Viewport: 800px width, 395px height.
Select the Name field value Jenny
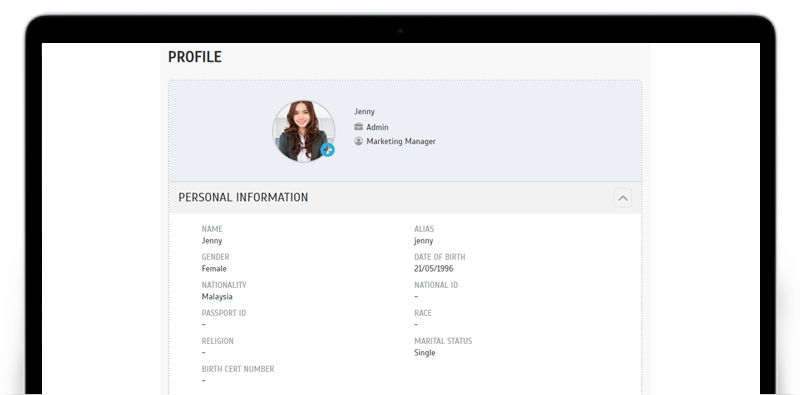coord(212,241)
